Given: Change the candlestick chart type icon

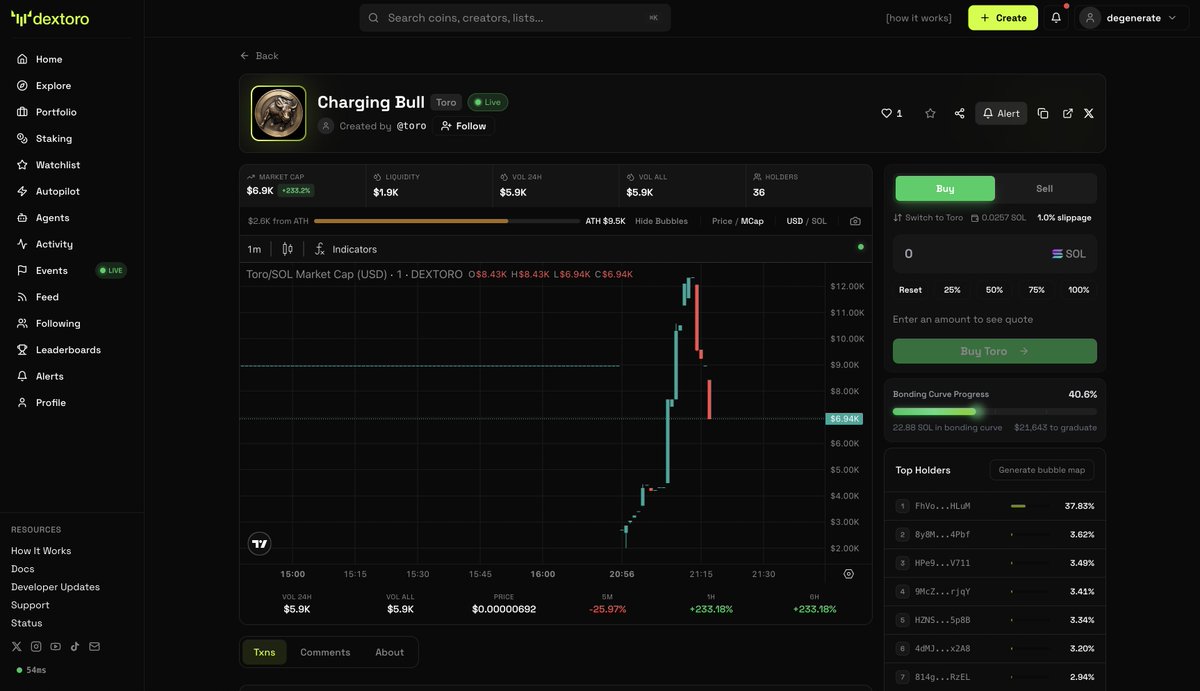Looking at the screenshot, I should tap(288, 249).
